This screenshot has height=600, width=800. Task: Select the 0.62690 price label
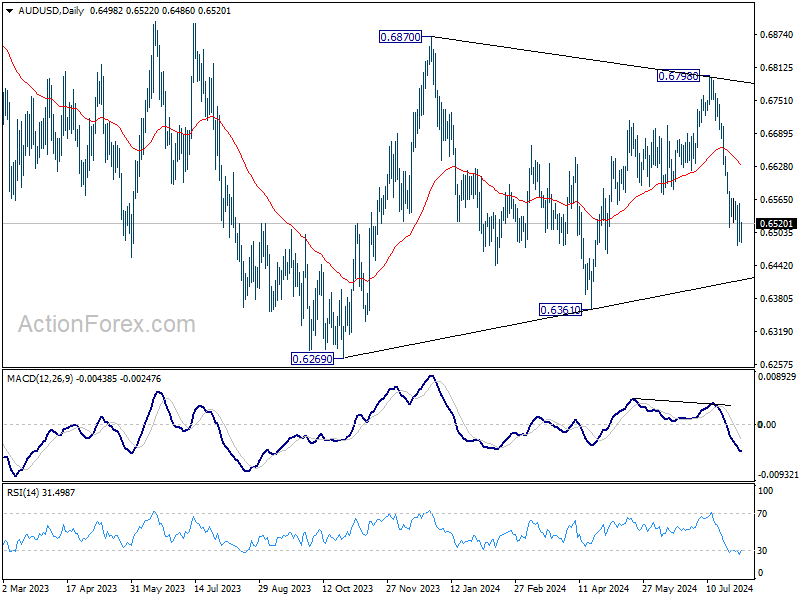[x=312, y=359]
